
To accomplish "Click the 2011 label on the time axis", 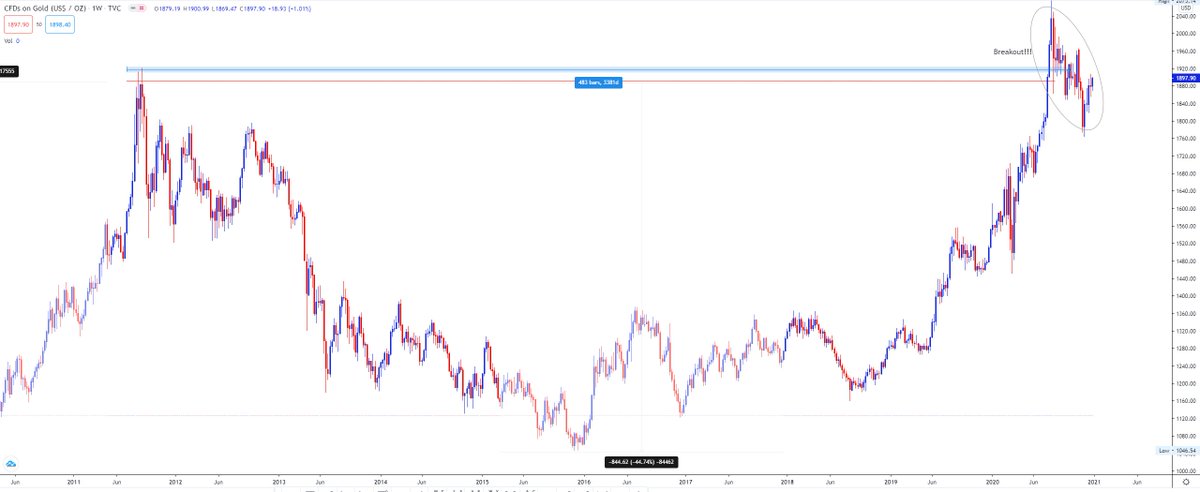I will [x=74, y=481].
